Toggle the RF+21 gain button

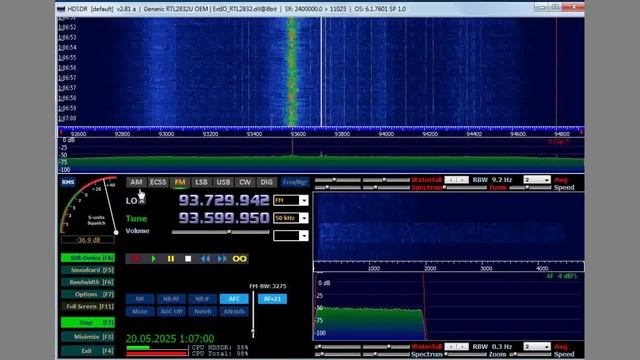click(x=272, y=299)
